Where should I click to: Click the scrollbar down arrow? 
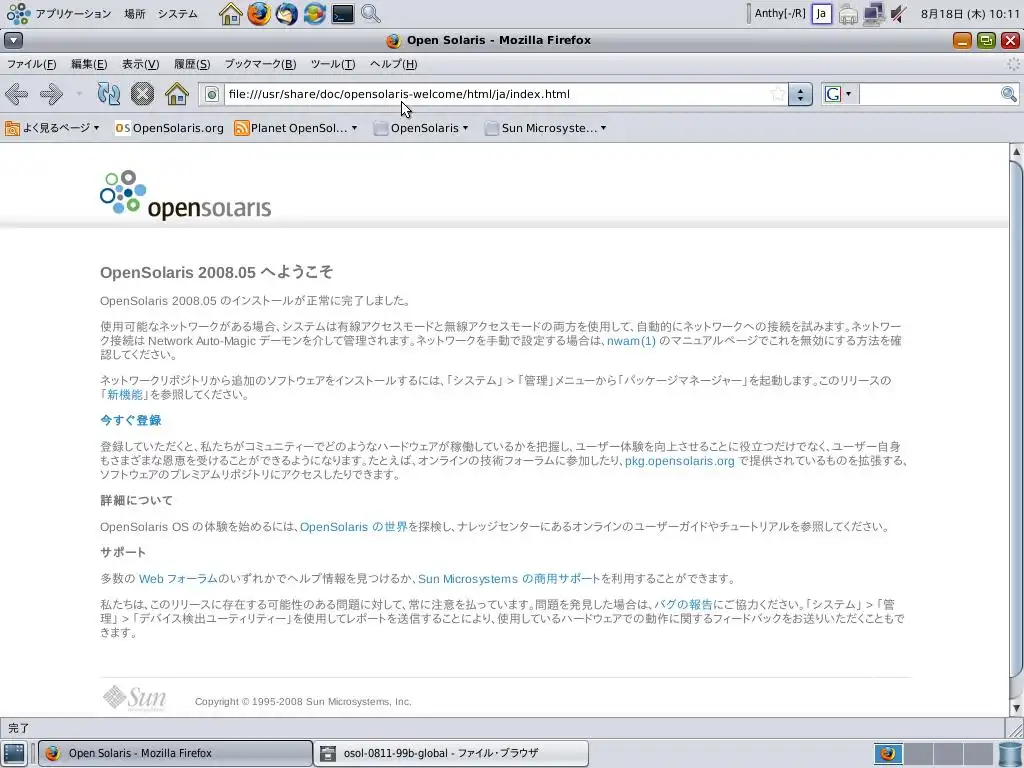[1016, 708]
